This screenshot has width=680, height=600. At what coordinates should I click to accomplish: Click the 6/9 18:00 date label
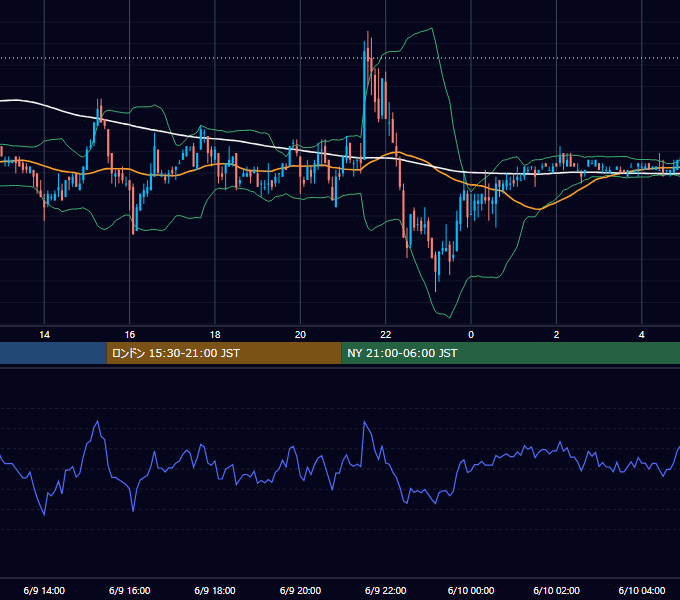215,590
